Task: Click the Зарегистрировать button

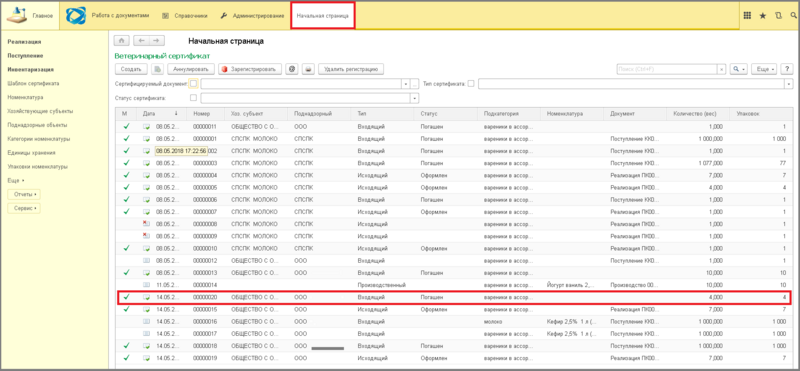Action: (249, 69)
